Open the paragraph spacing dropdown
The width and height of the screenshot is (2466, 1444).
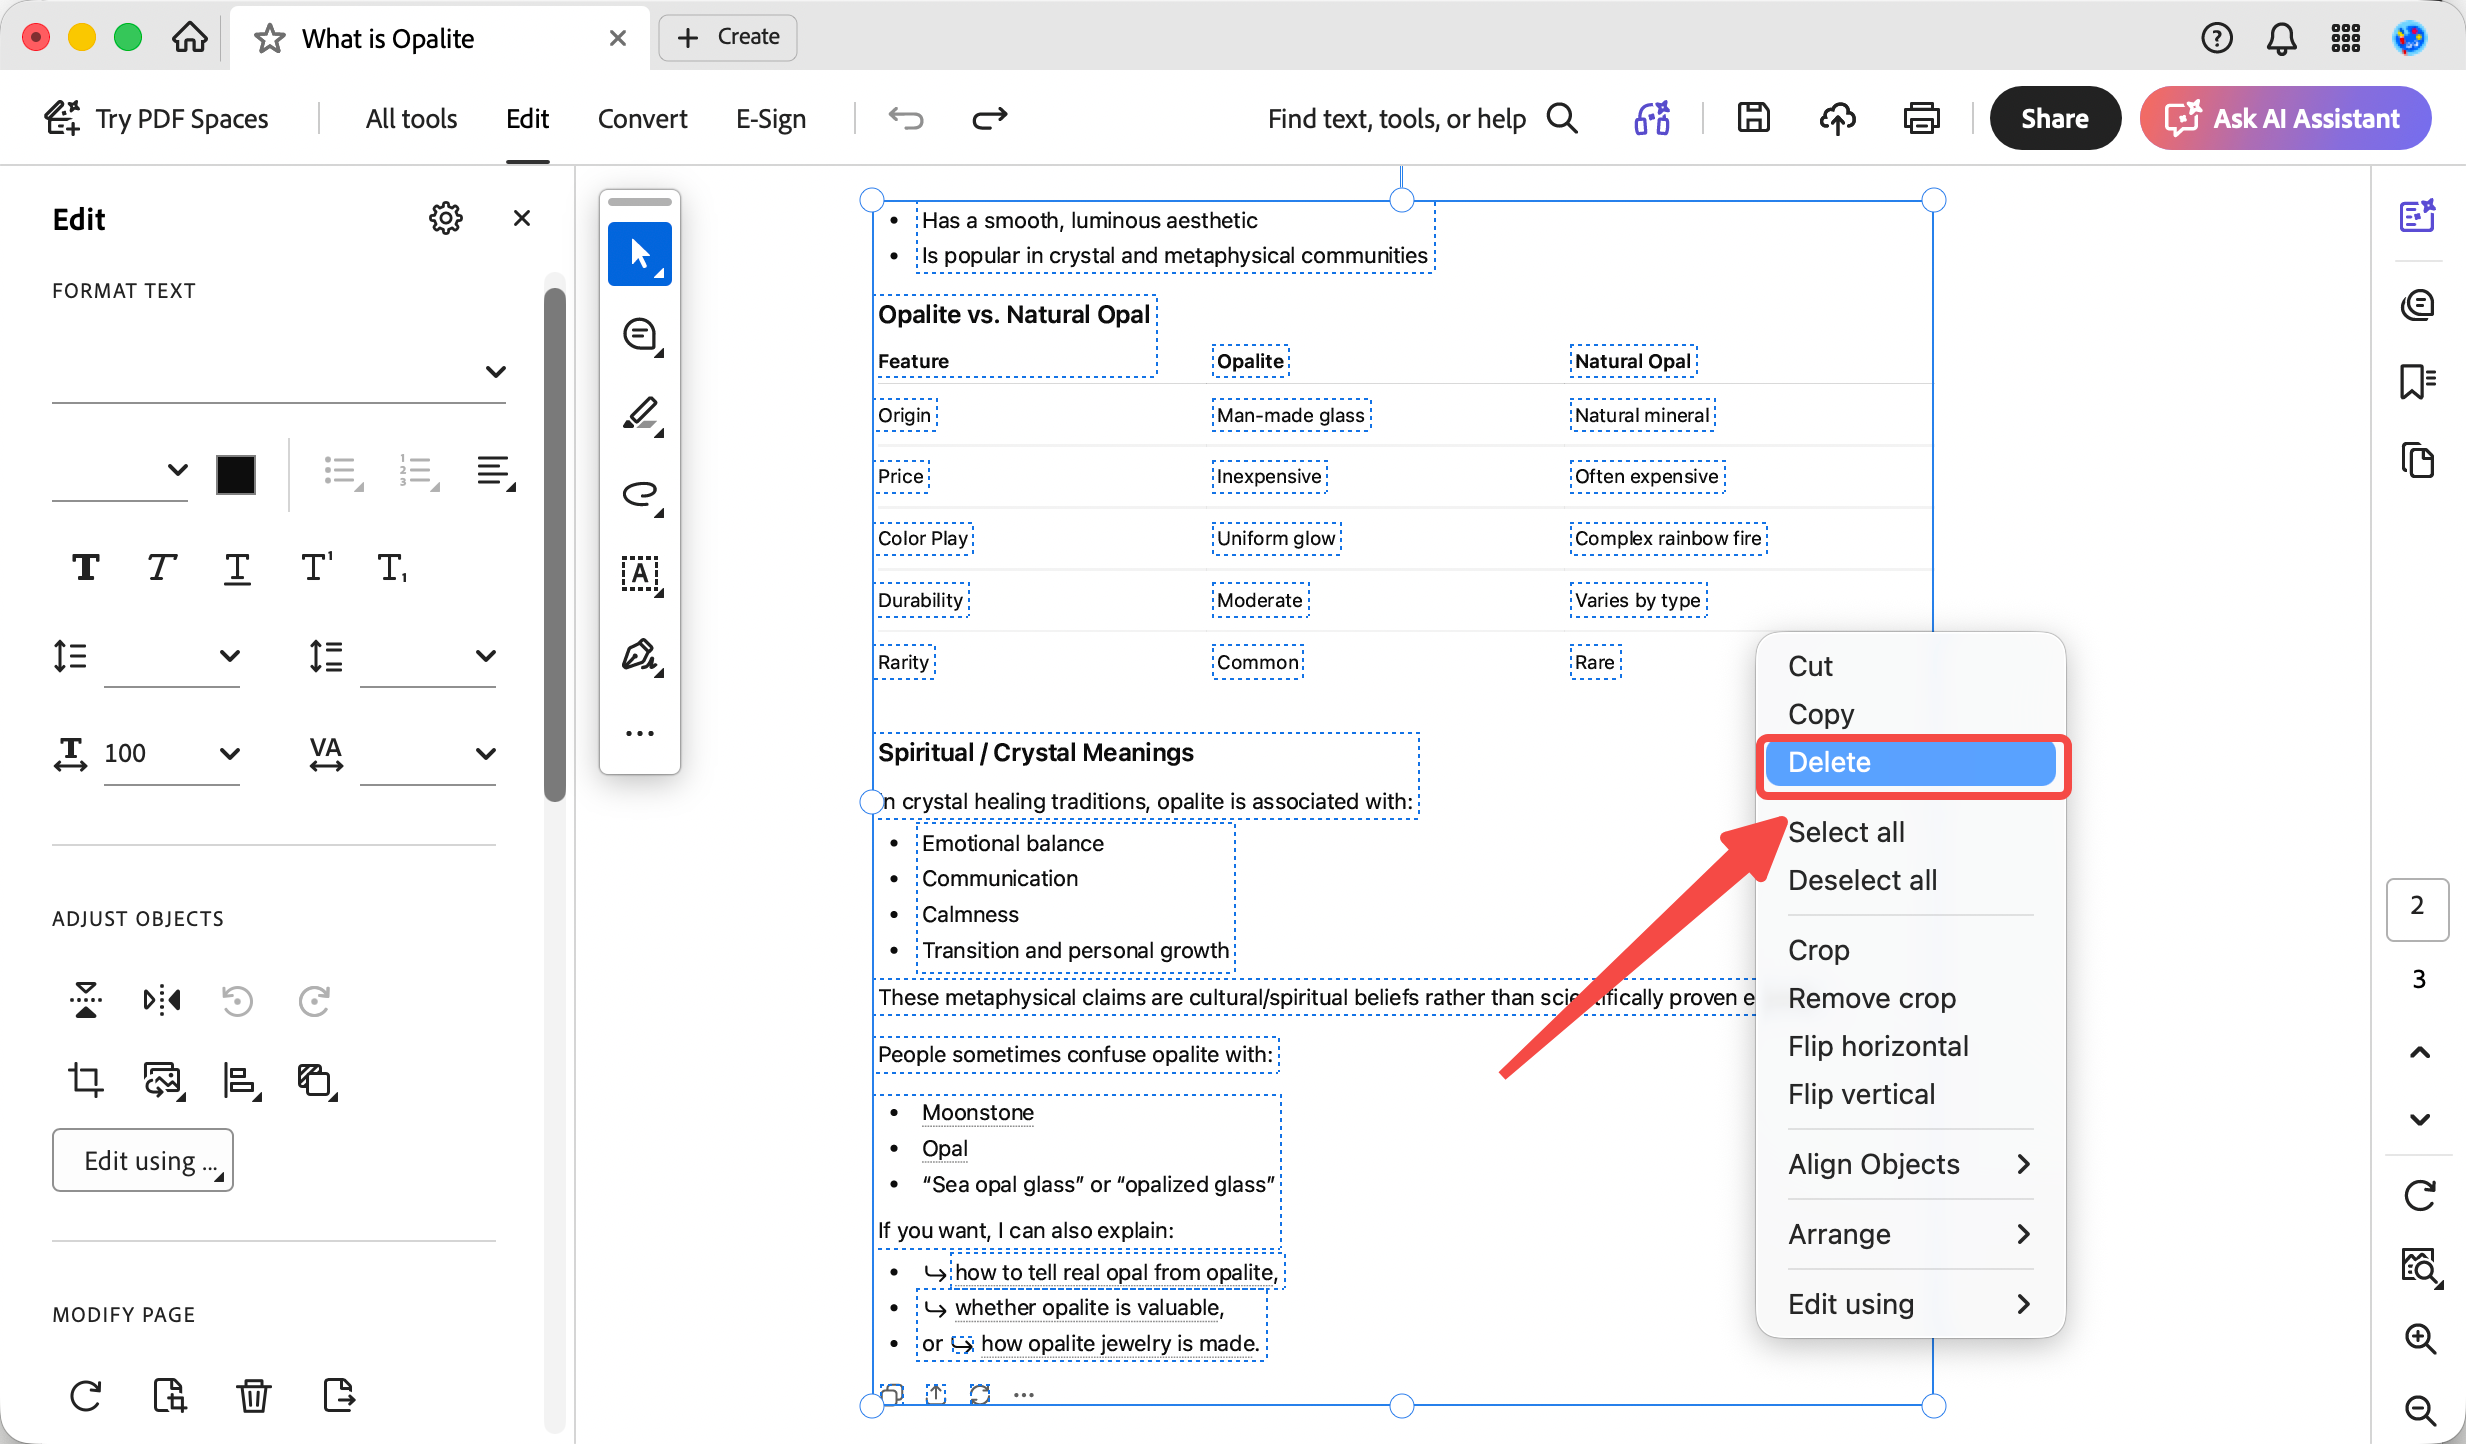tap(485, 656)
